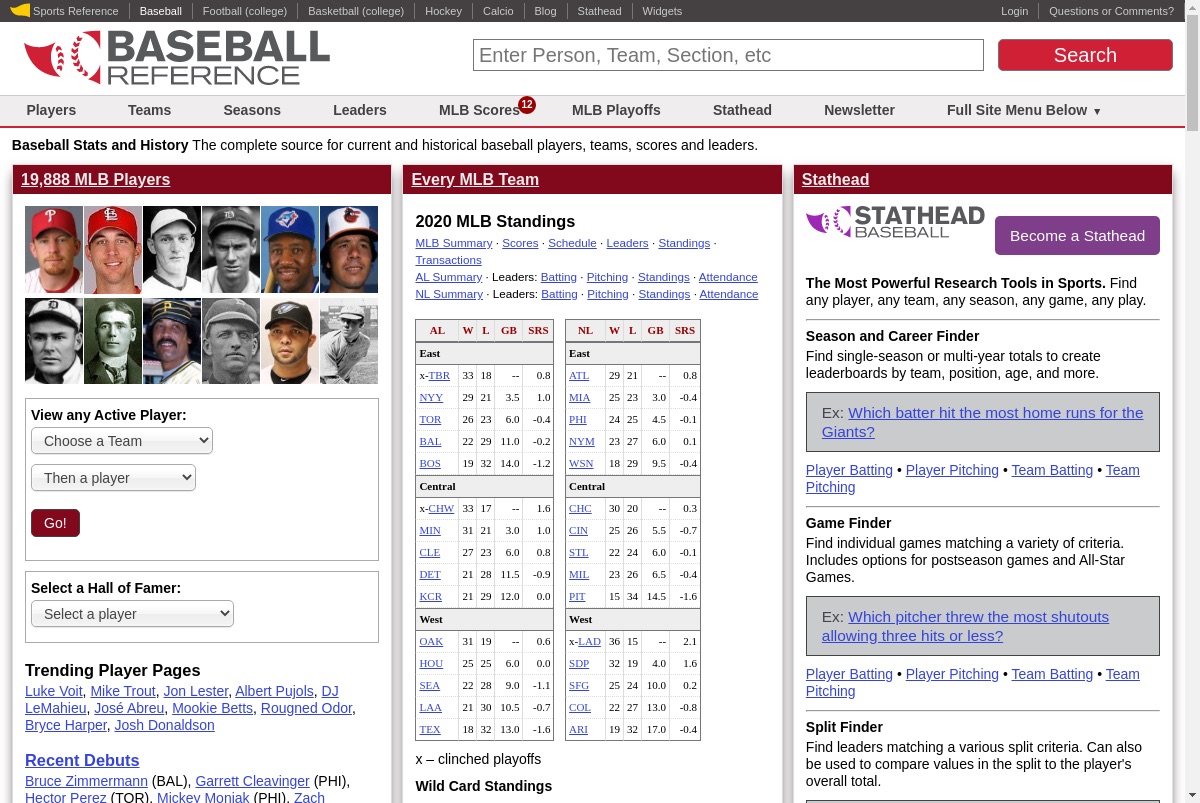Open the Football (college) top bar link
Image resolution: width=1200 pixels, height=803 pixels.
click(x=245, y=11)
